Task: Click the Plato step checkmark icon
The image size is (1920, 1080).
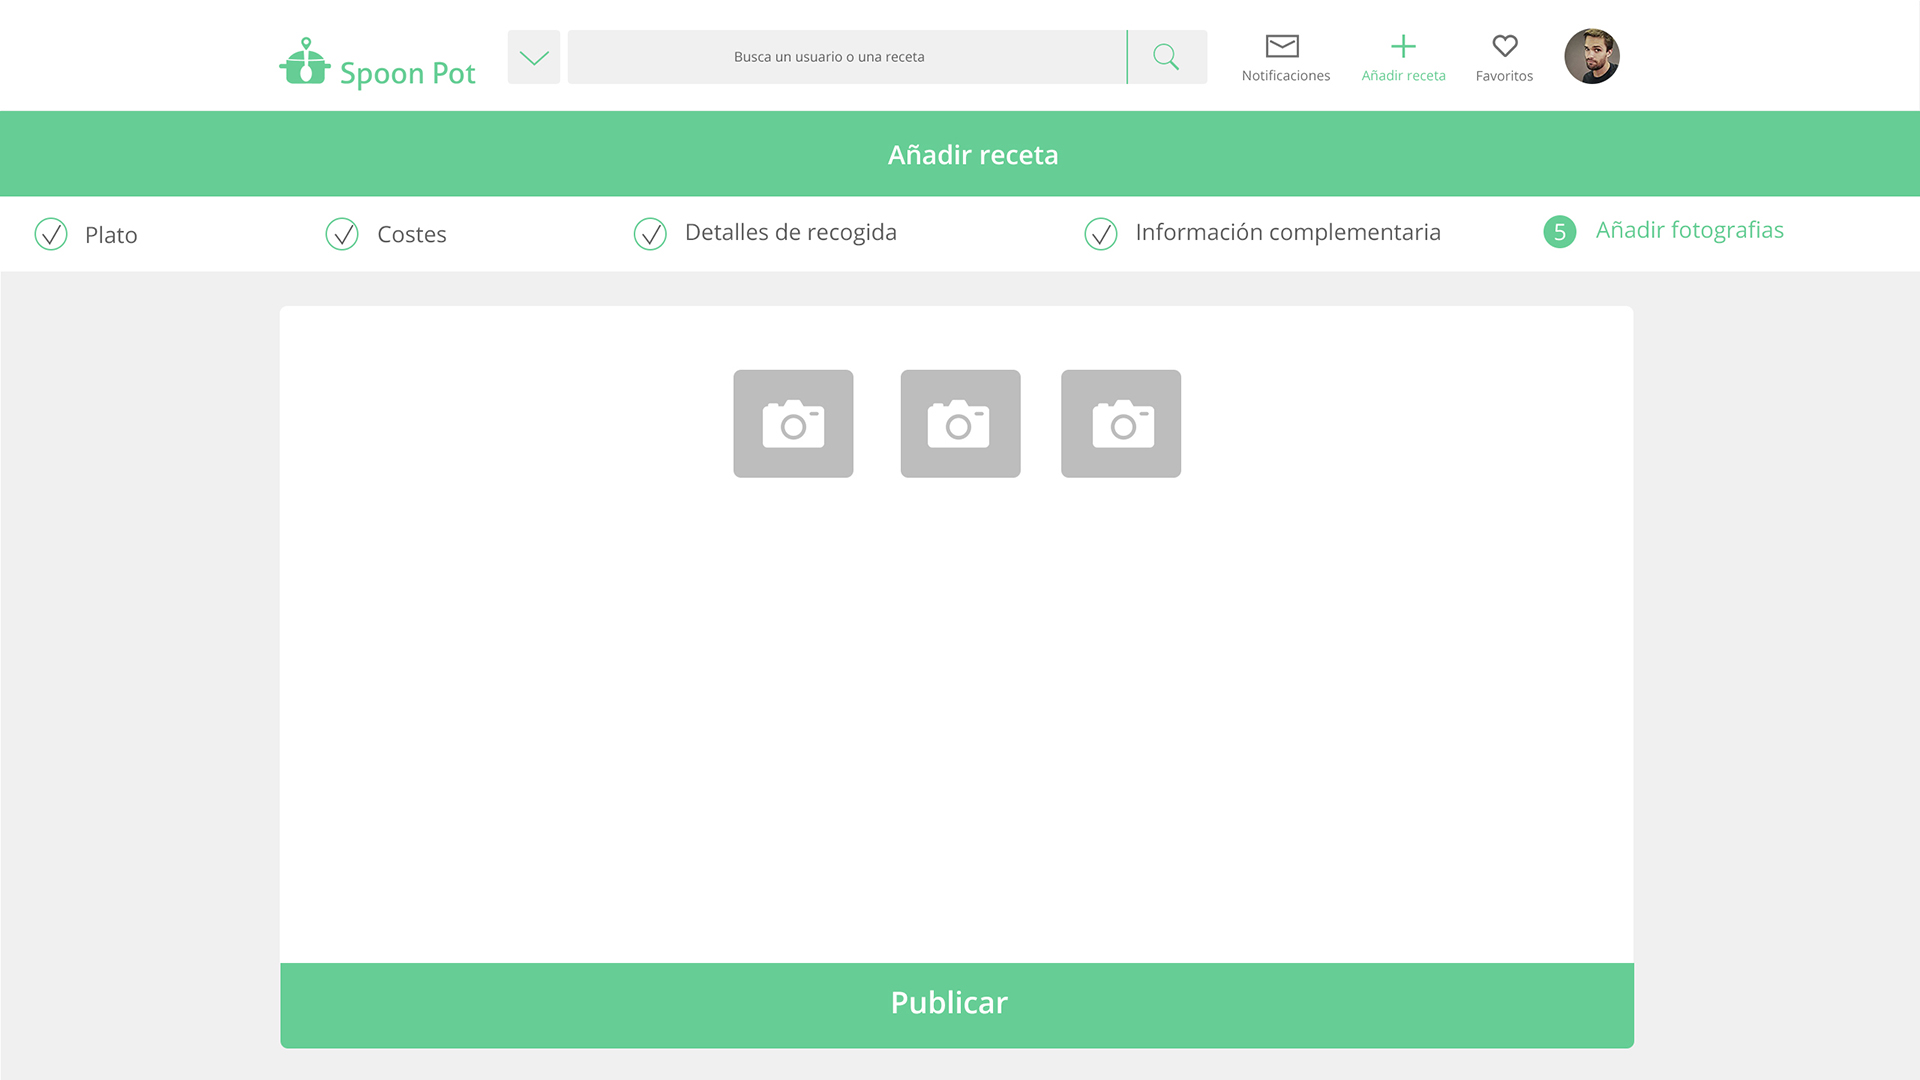Action: click(x=51, y=234)
